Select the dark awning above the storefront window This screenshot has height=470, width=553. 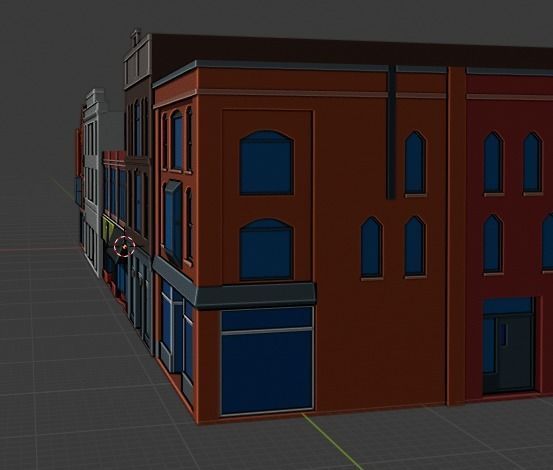point(256,295)
